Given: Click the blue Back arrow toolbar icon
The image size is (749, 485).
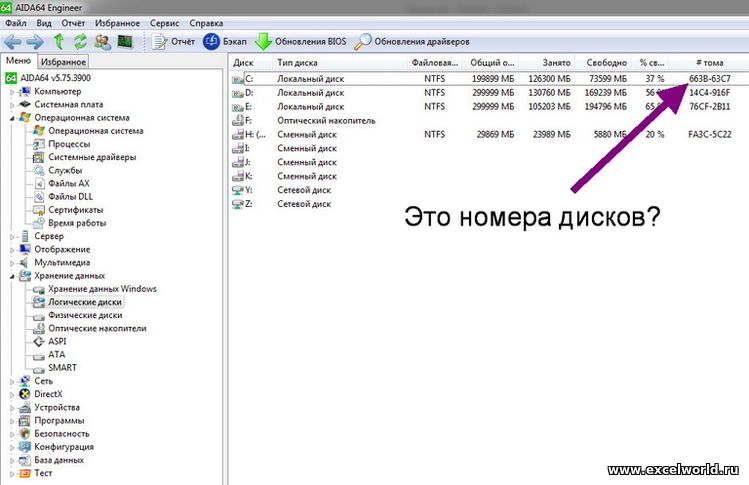Looking at the screenshot, I should pyautogui.click(x=12, y=42).
